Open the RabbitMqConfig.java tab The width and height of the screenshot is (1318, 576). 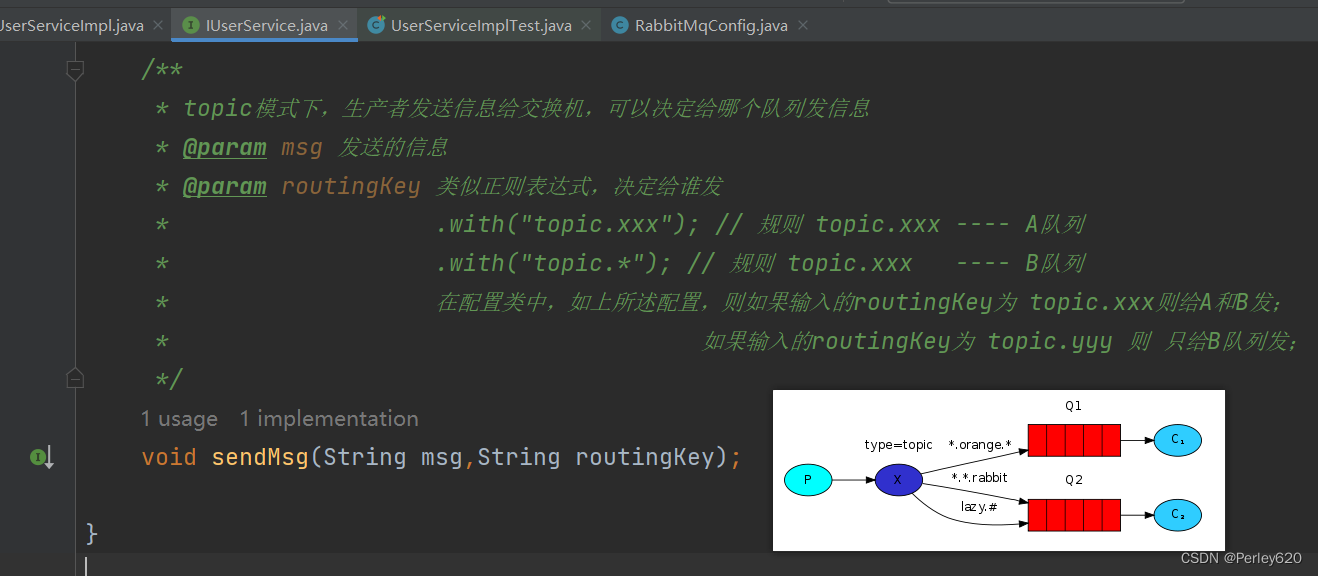[x=711, y=25]
